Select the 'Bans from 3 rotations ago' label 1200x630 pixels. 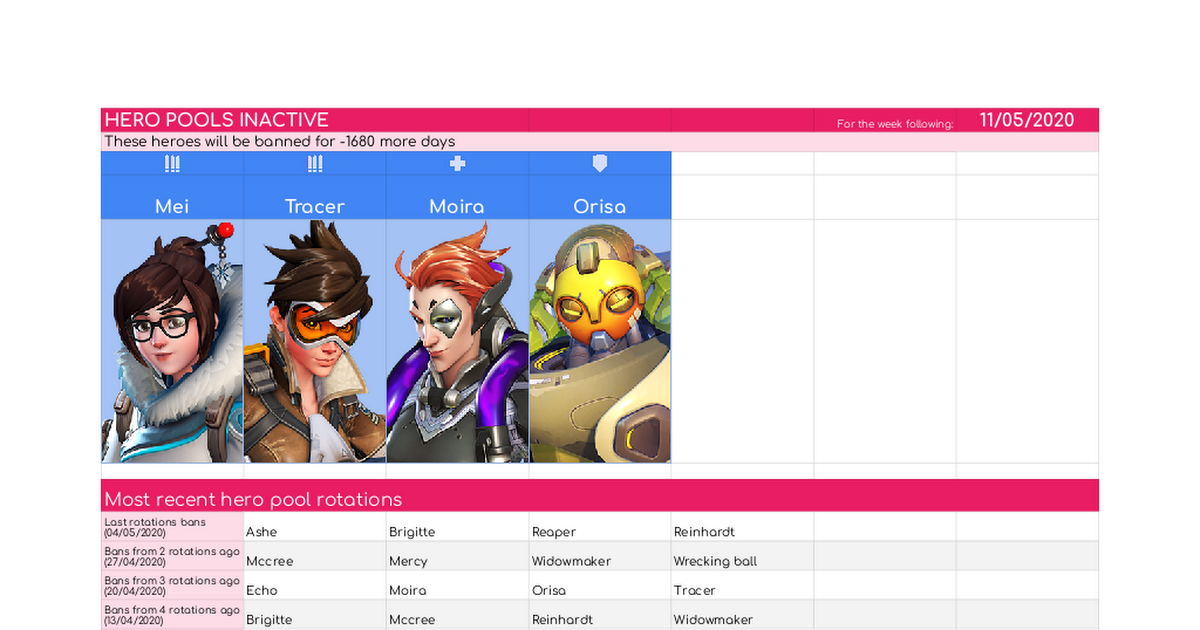point(172,585)
